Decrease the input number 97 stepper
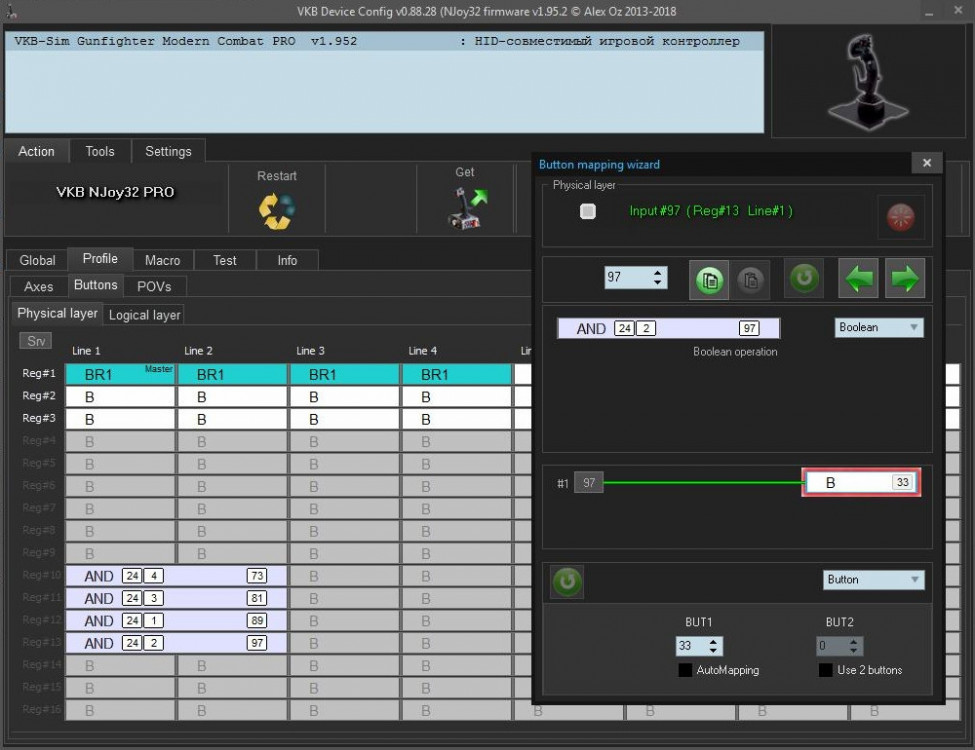The image size is (975, 750). coord(658,283)
